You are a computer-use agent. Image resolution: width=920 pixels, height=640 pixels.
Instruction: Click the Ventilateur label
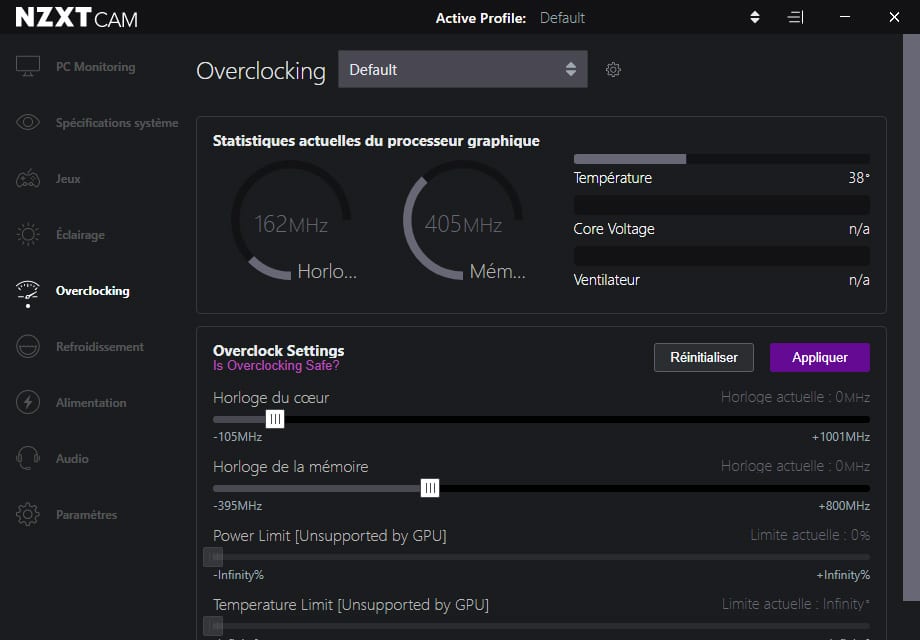coord(606,280)
